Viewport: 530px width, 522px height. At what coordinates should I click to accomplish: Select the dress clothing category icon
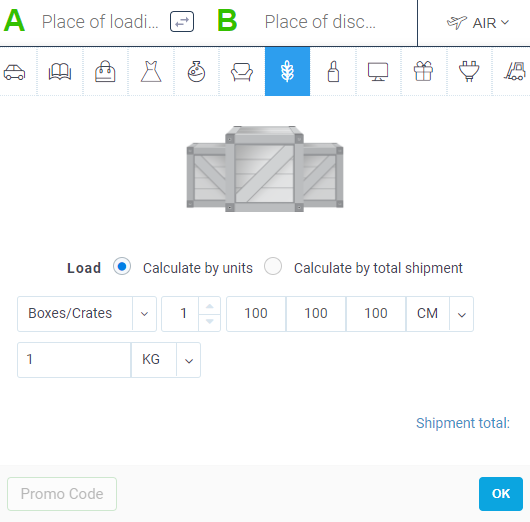coord(151,72)
